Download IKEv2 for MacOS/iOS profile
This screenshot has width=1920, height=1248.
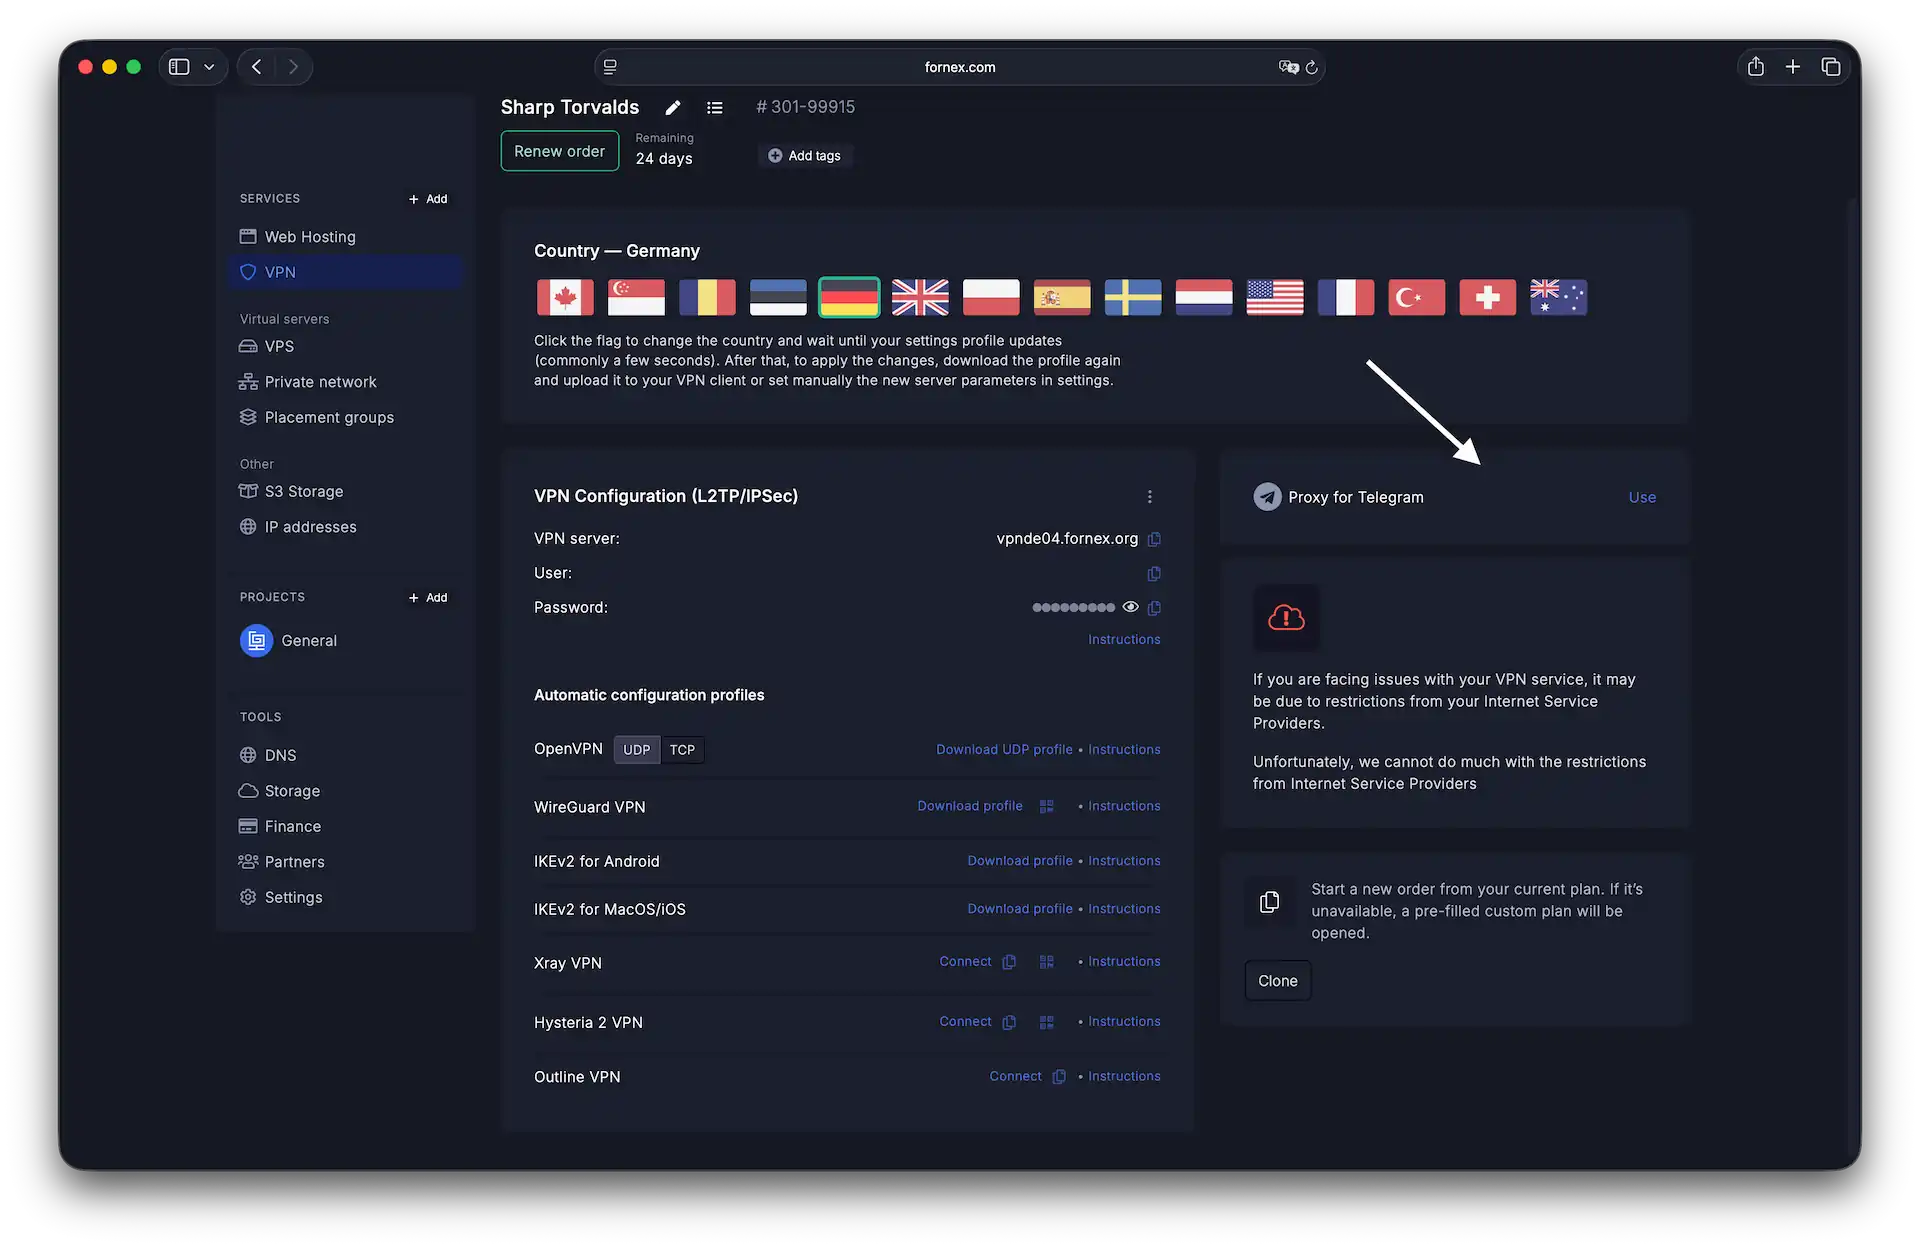(x=1020, y=909)
